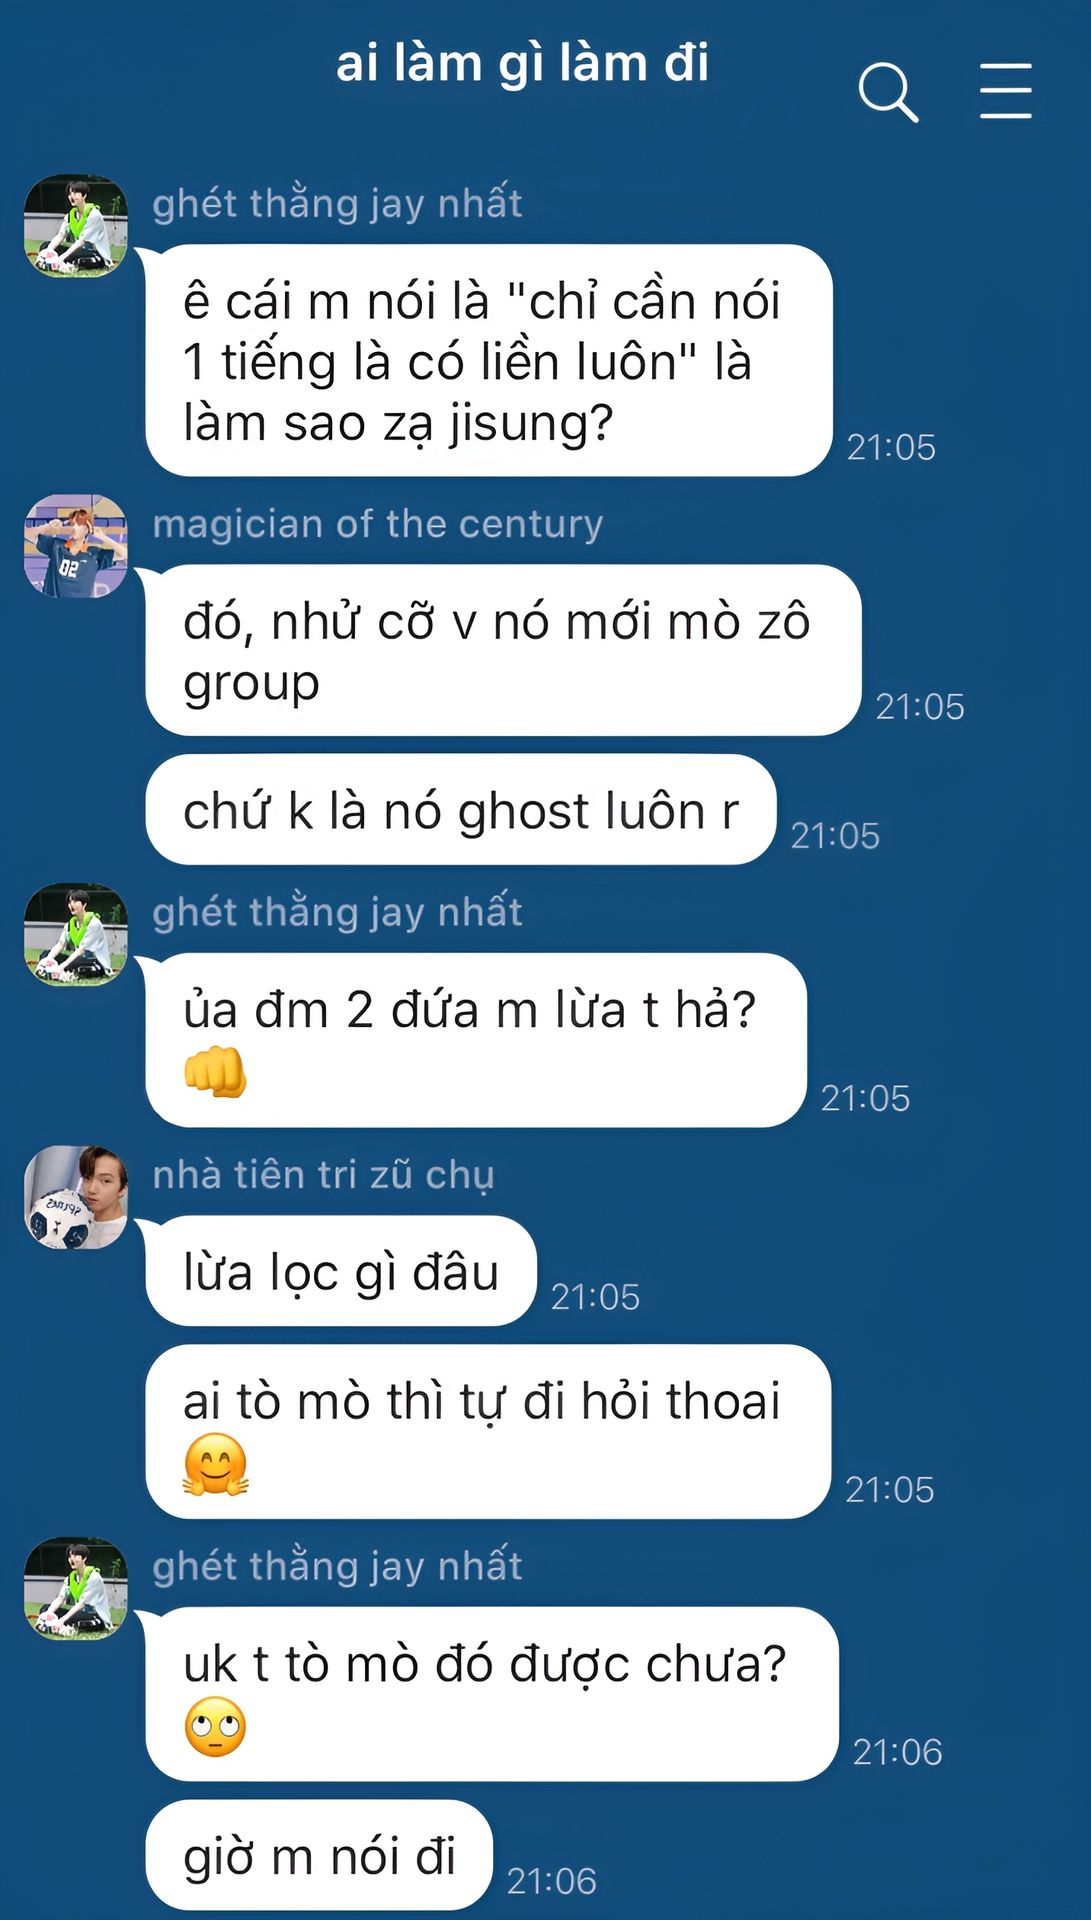This screenshot has width=1091, height=1920.
Task: Select message "chứ k là nó ghost luôn r"
Action: pyautogui.click(x=461, y=810)
